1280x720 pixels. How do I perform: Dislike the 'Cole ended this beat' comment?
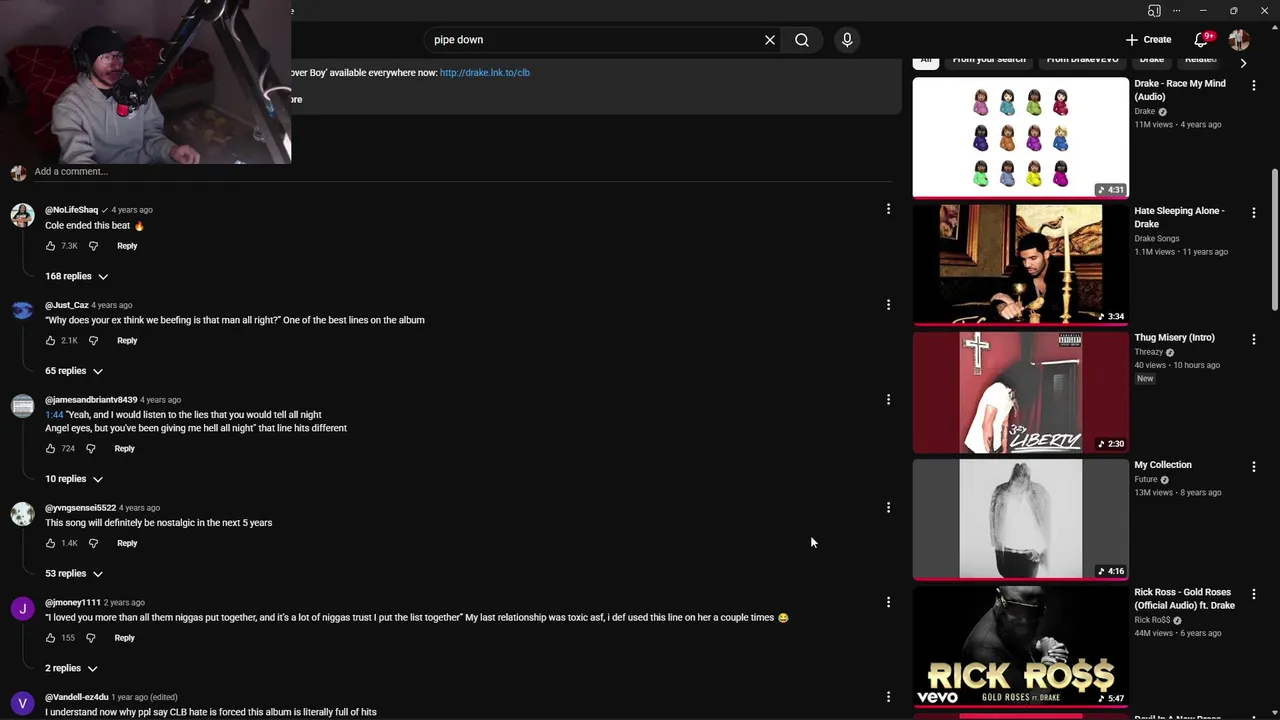(93, 246)
